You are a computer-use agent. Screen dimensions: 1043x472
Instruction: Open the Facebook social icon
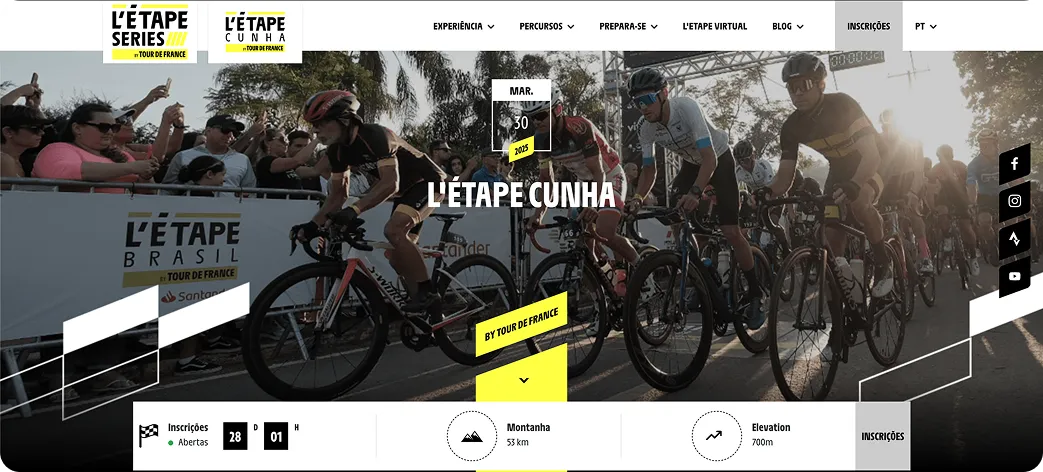pyautogui.click(x=1014, y=164)
